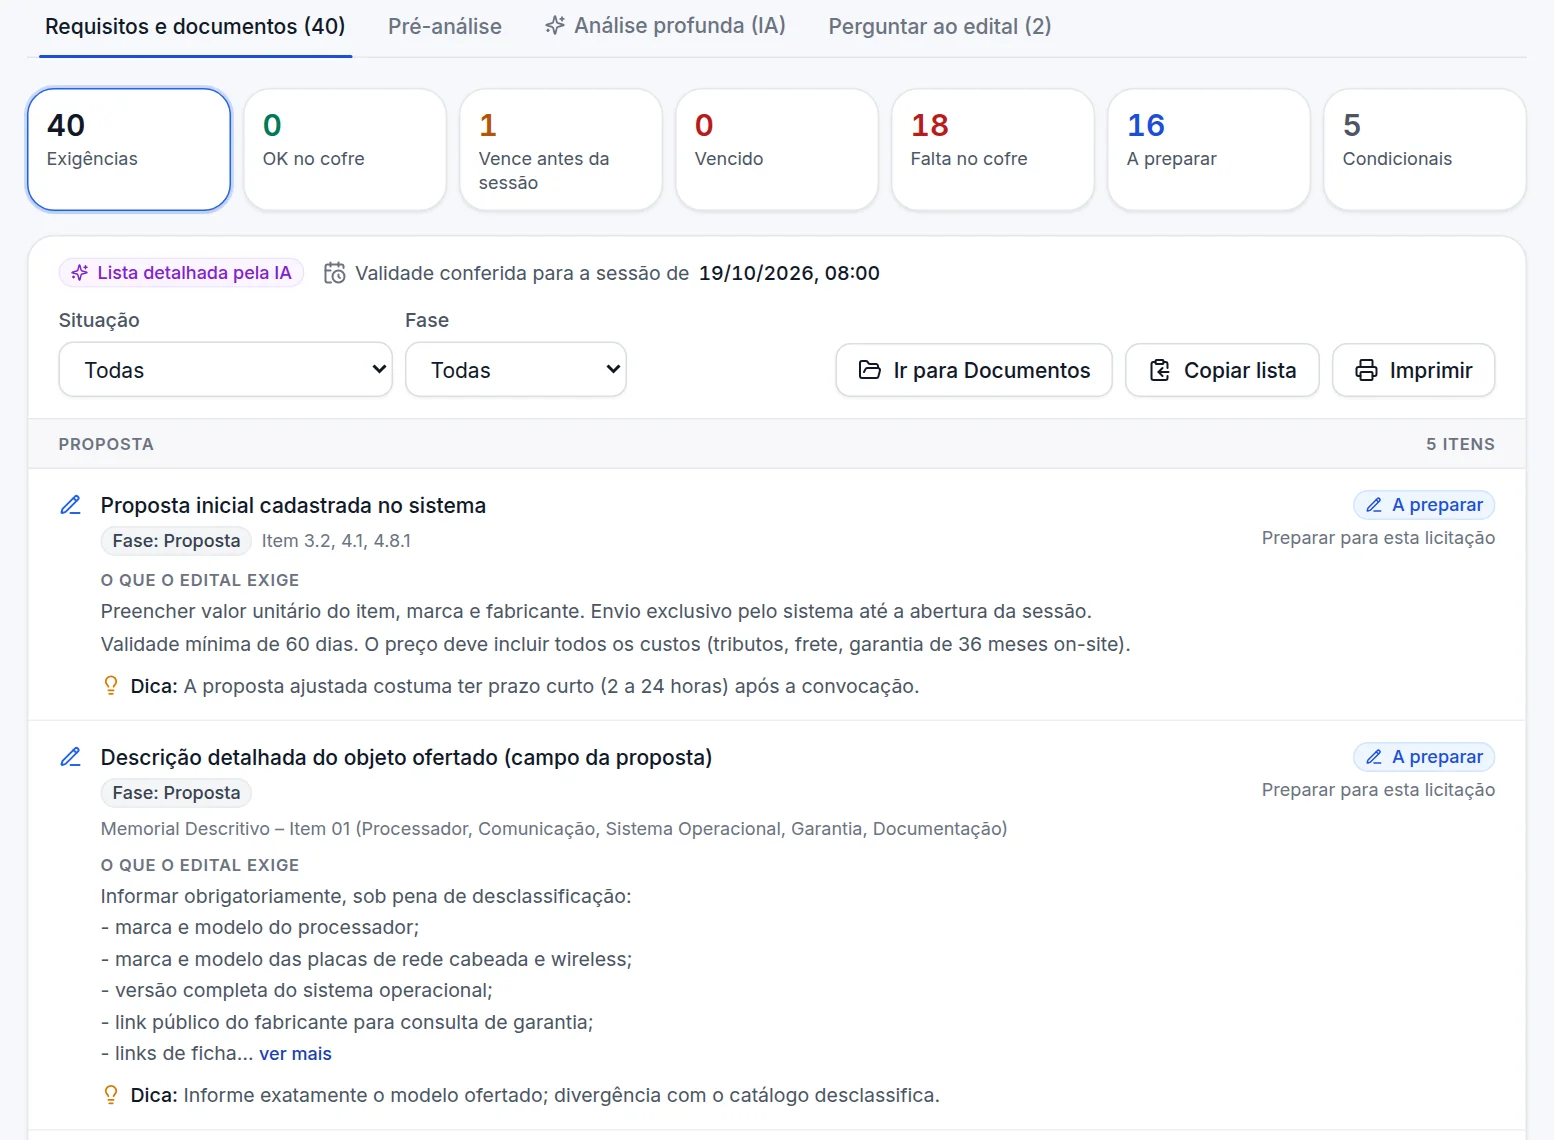Click the Imprimir button

[x=1414, y=370]
